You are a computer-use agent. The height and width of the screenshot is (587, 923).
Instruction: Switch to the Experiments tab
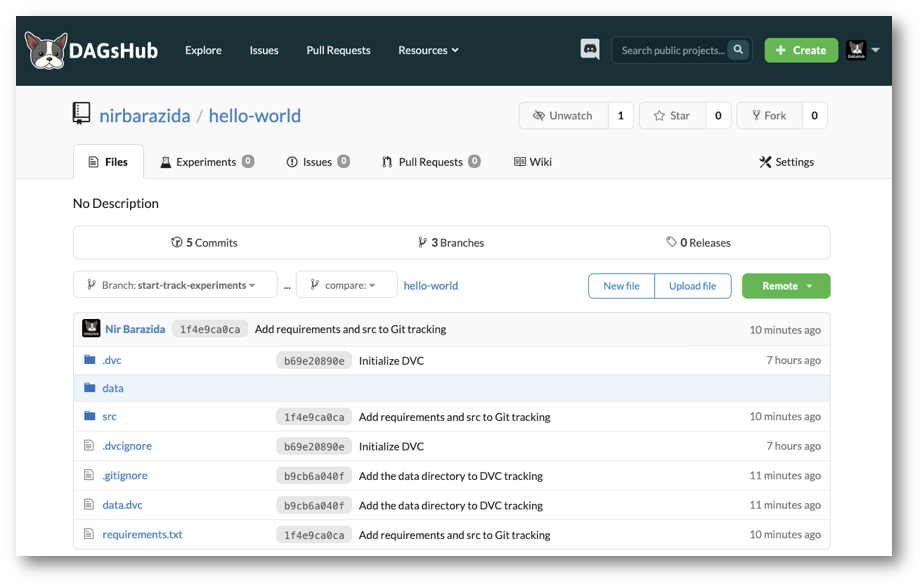click(x=206, y=162)
